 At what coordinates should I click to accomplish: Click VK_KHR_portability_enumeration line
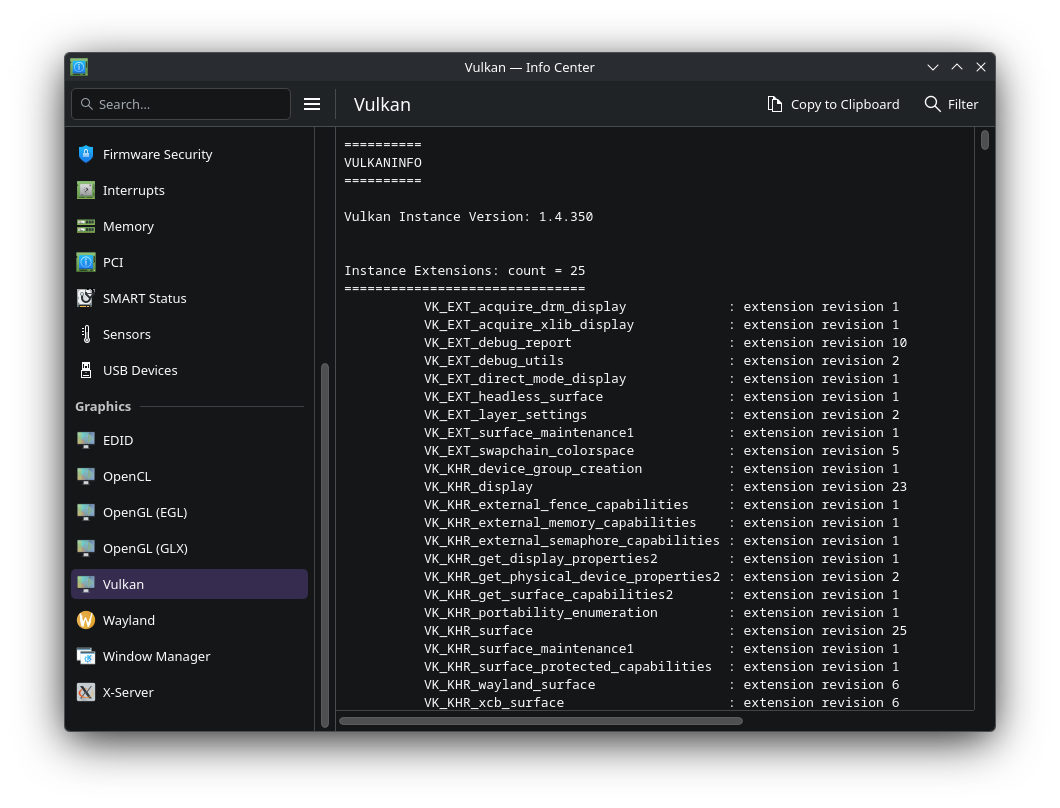click(661, 613)
